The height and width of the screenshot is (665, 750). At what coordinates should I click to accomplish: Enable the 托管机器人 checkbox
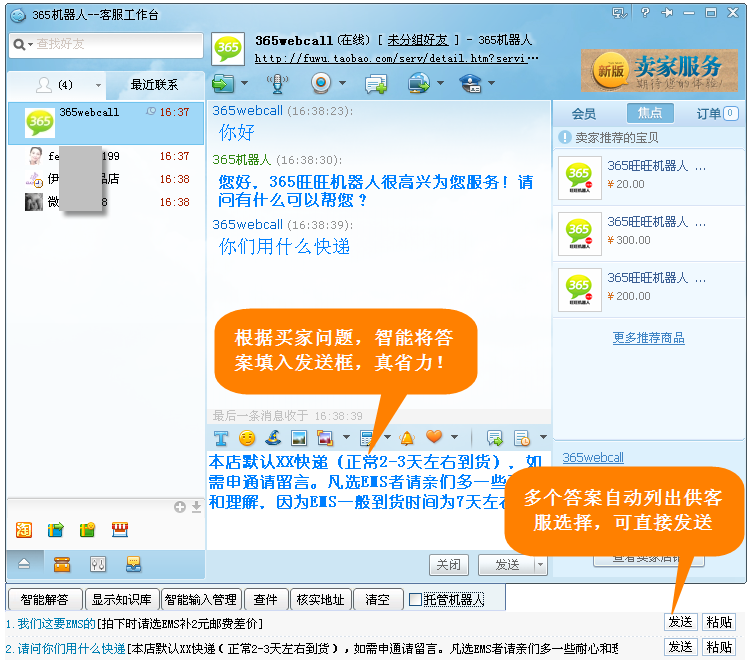pos(415,599)
